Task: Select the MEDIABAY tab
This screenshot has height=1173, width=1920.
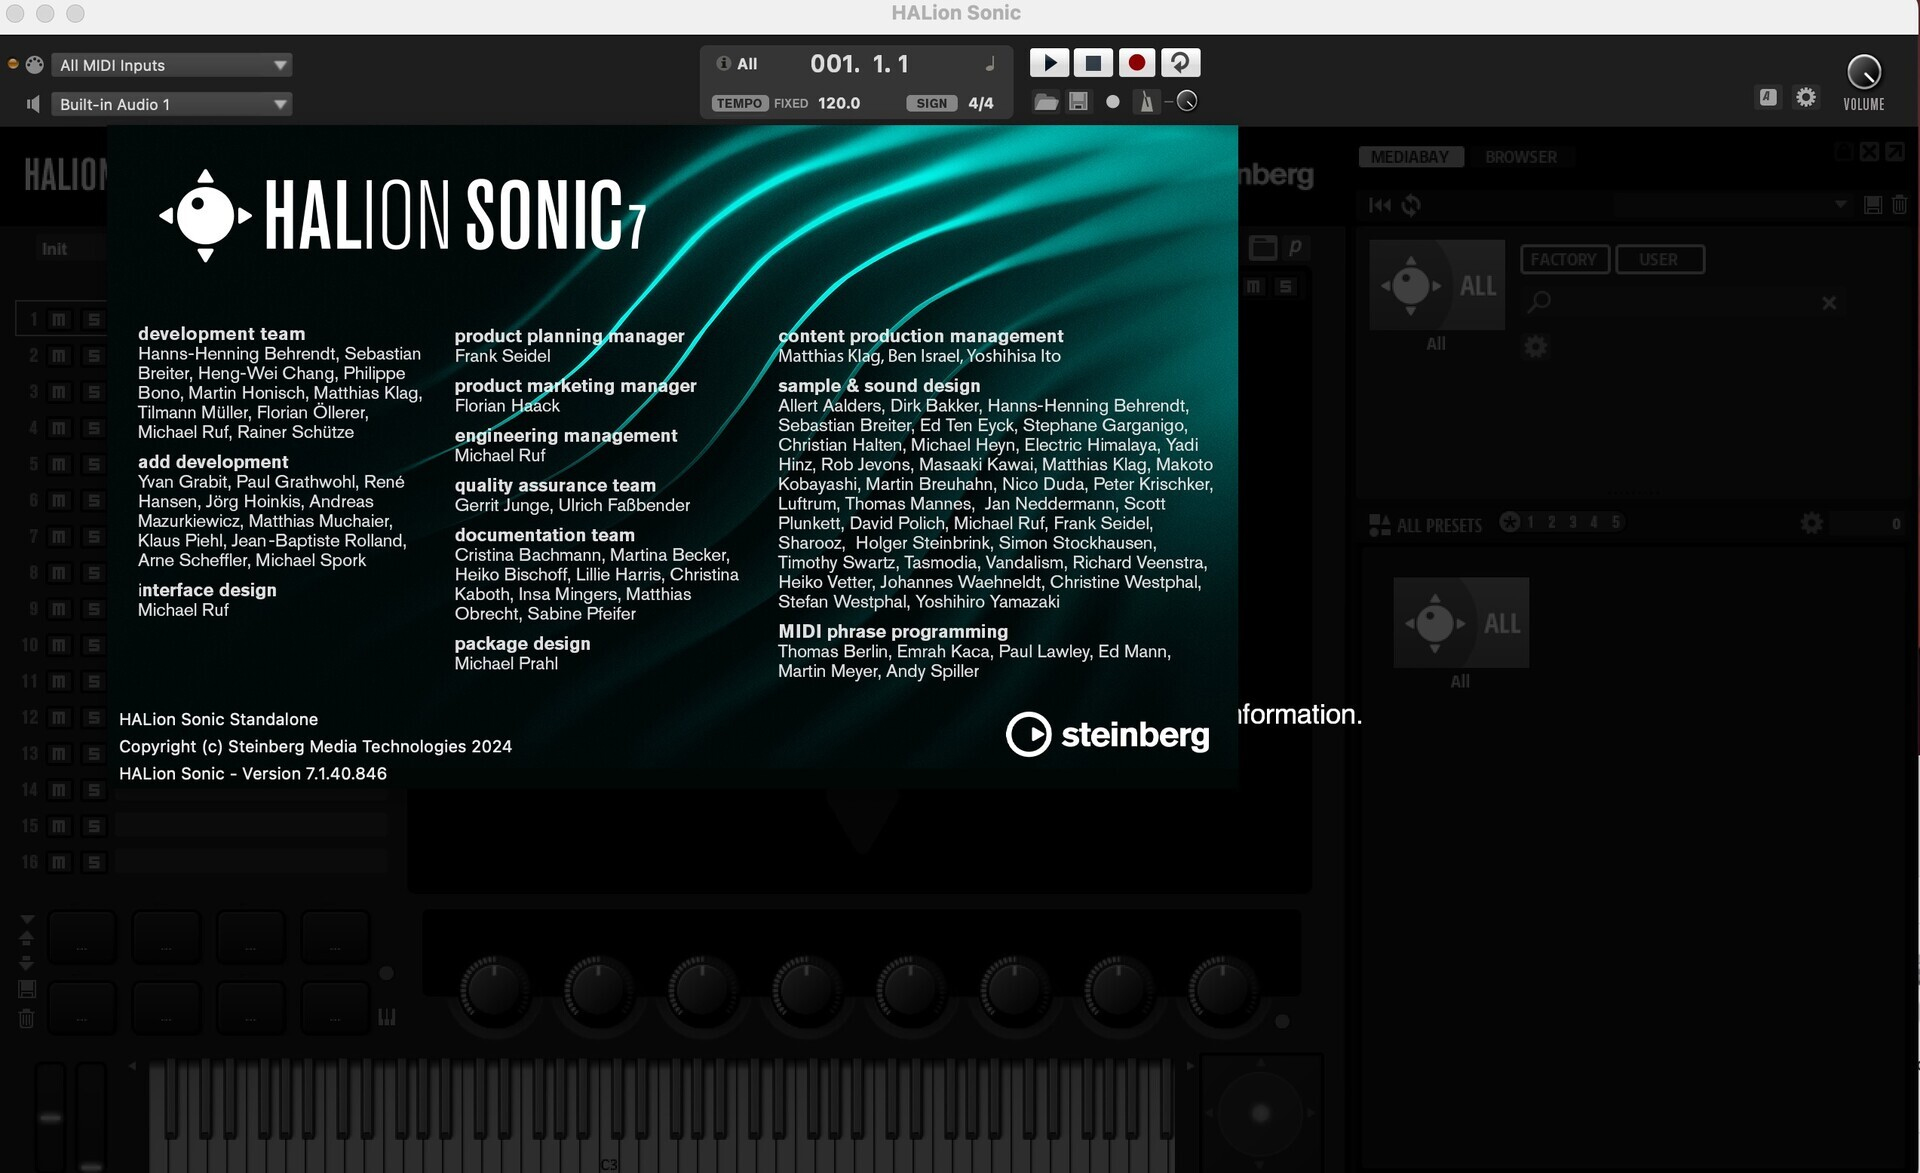Action: (x=1411, y=156)
